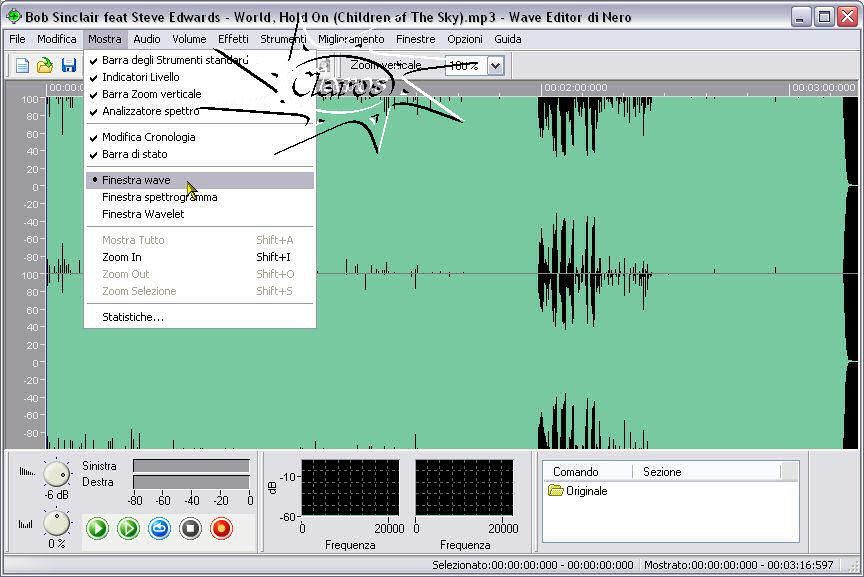The height and width of the screenshot is (577, 864).
Task: Click the Mostrato time range in status bar
Action: (739, 565)
